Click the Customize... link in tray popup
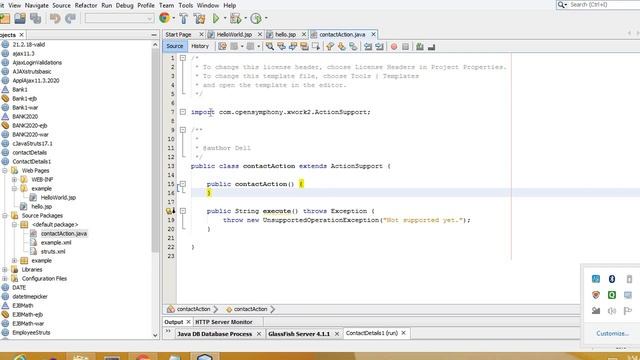 (x=612, y=333)
